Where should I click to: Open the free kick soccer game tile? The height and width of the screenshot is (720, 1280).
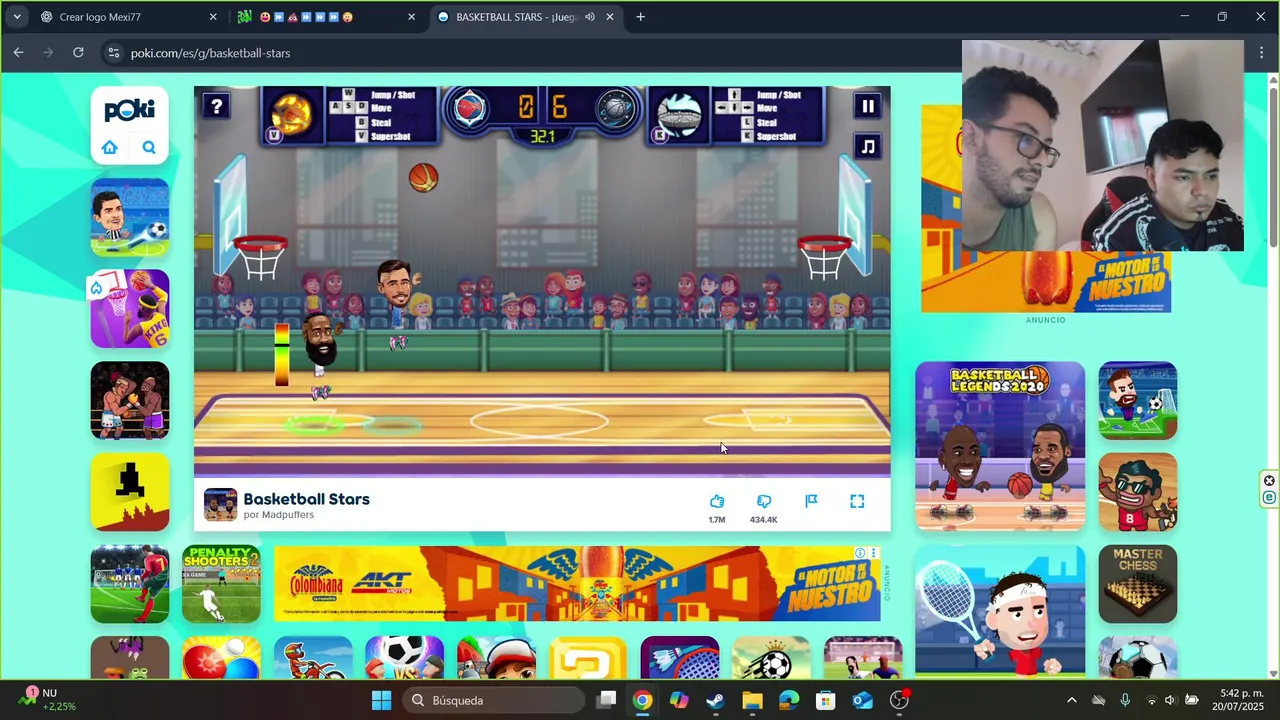[x=130, y=584]
